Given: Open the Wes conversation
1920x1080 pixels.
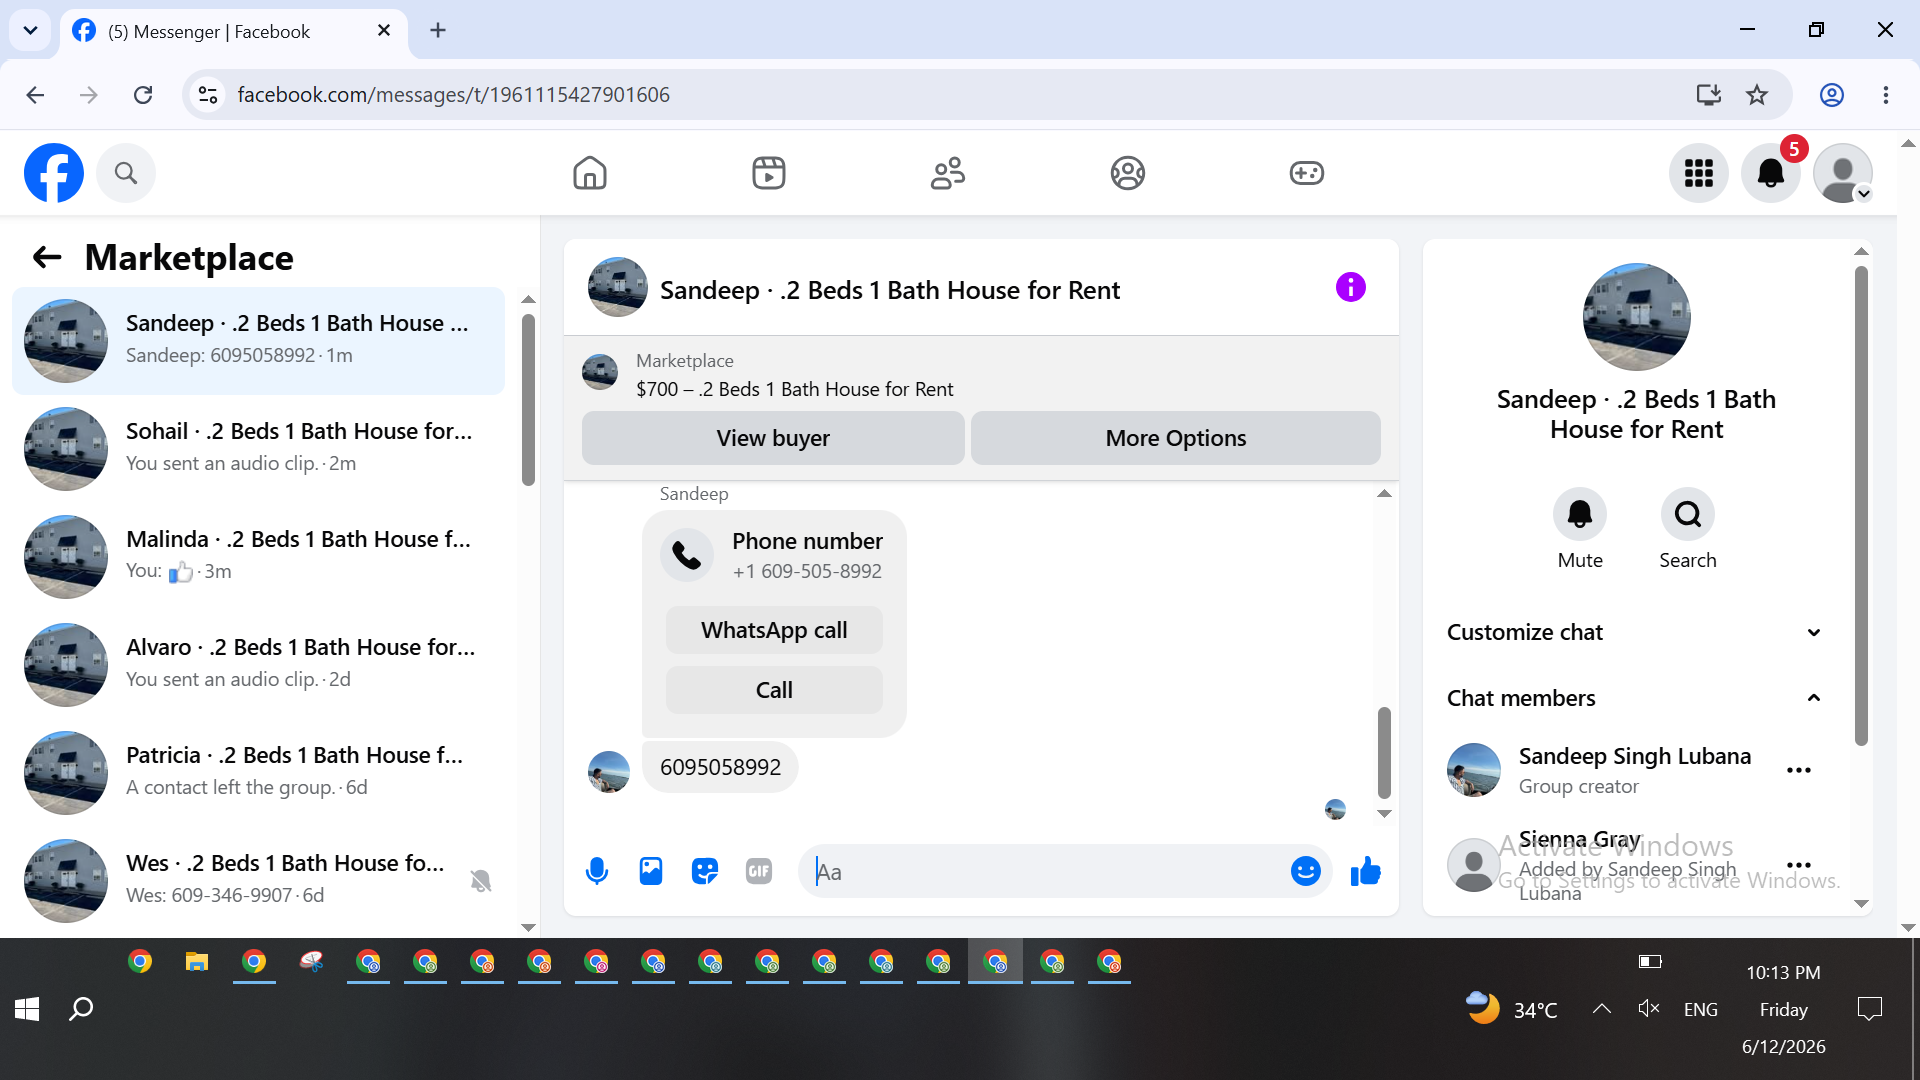Looking at the screenshot, I should point(258,881).
